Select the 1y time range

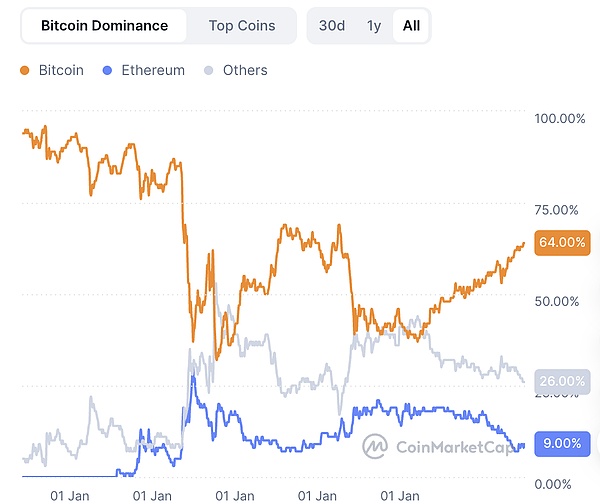374,25
